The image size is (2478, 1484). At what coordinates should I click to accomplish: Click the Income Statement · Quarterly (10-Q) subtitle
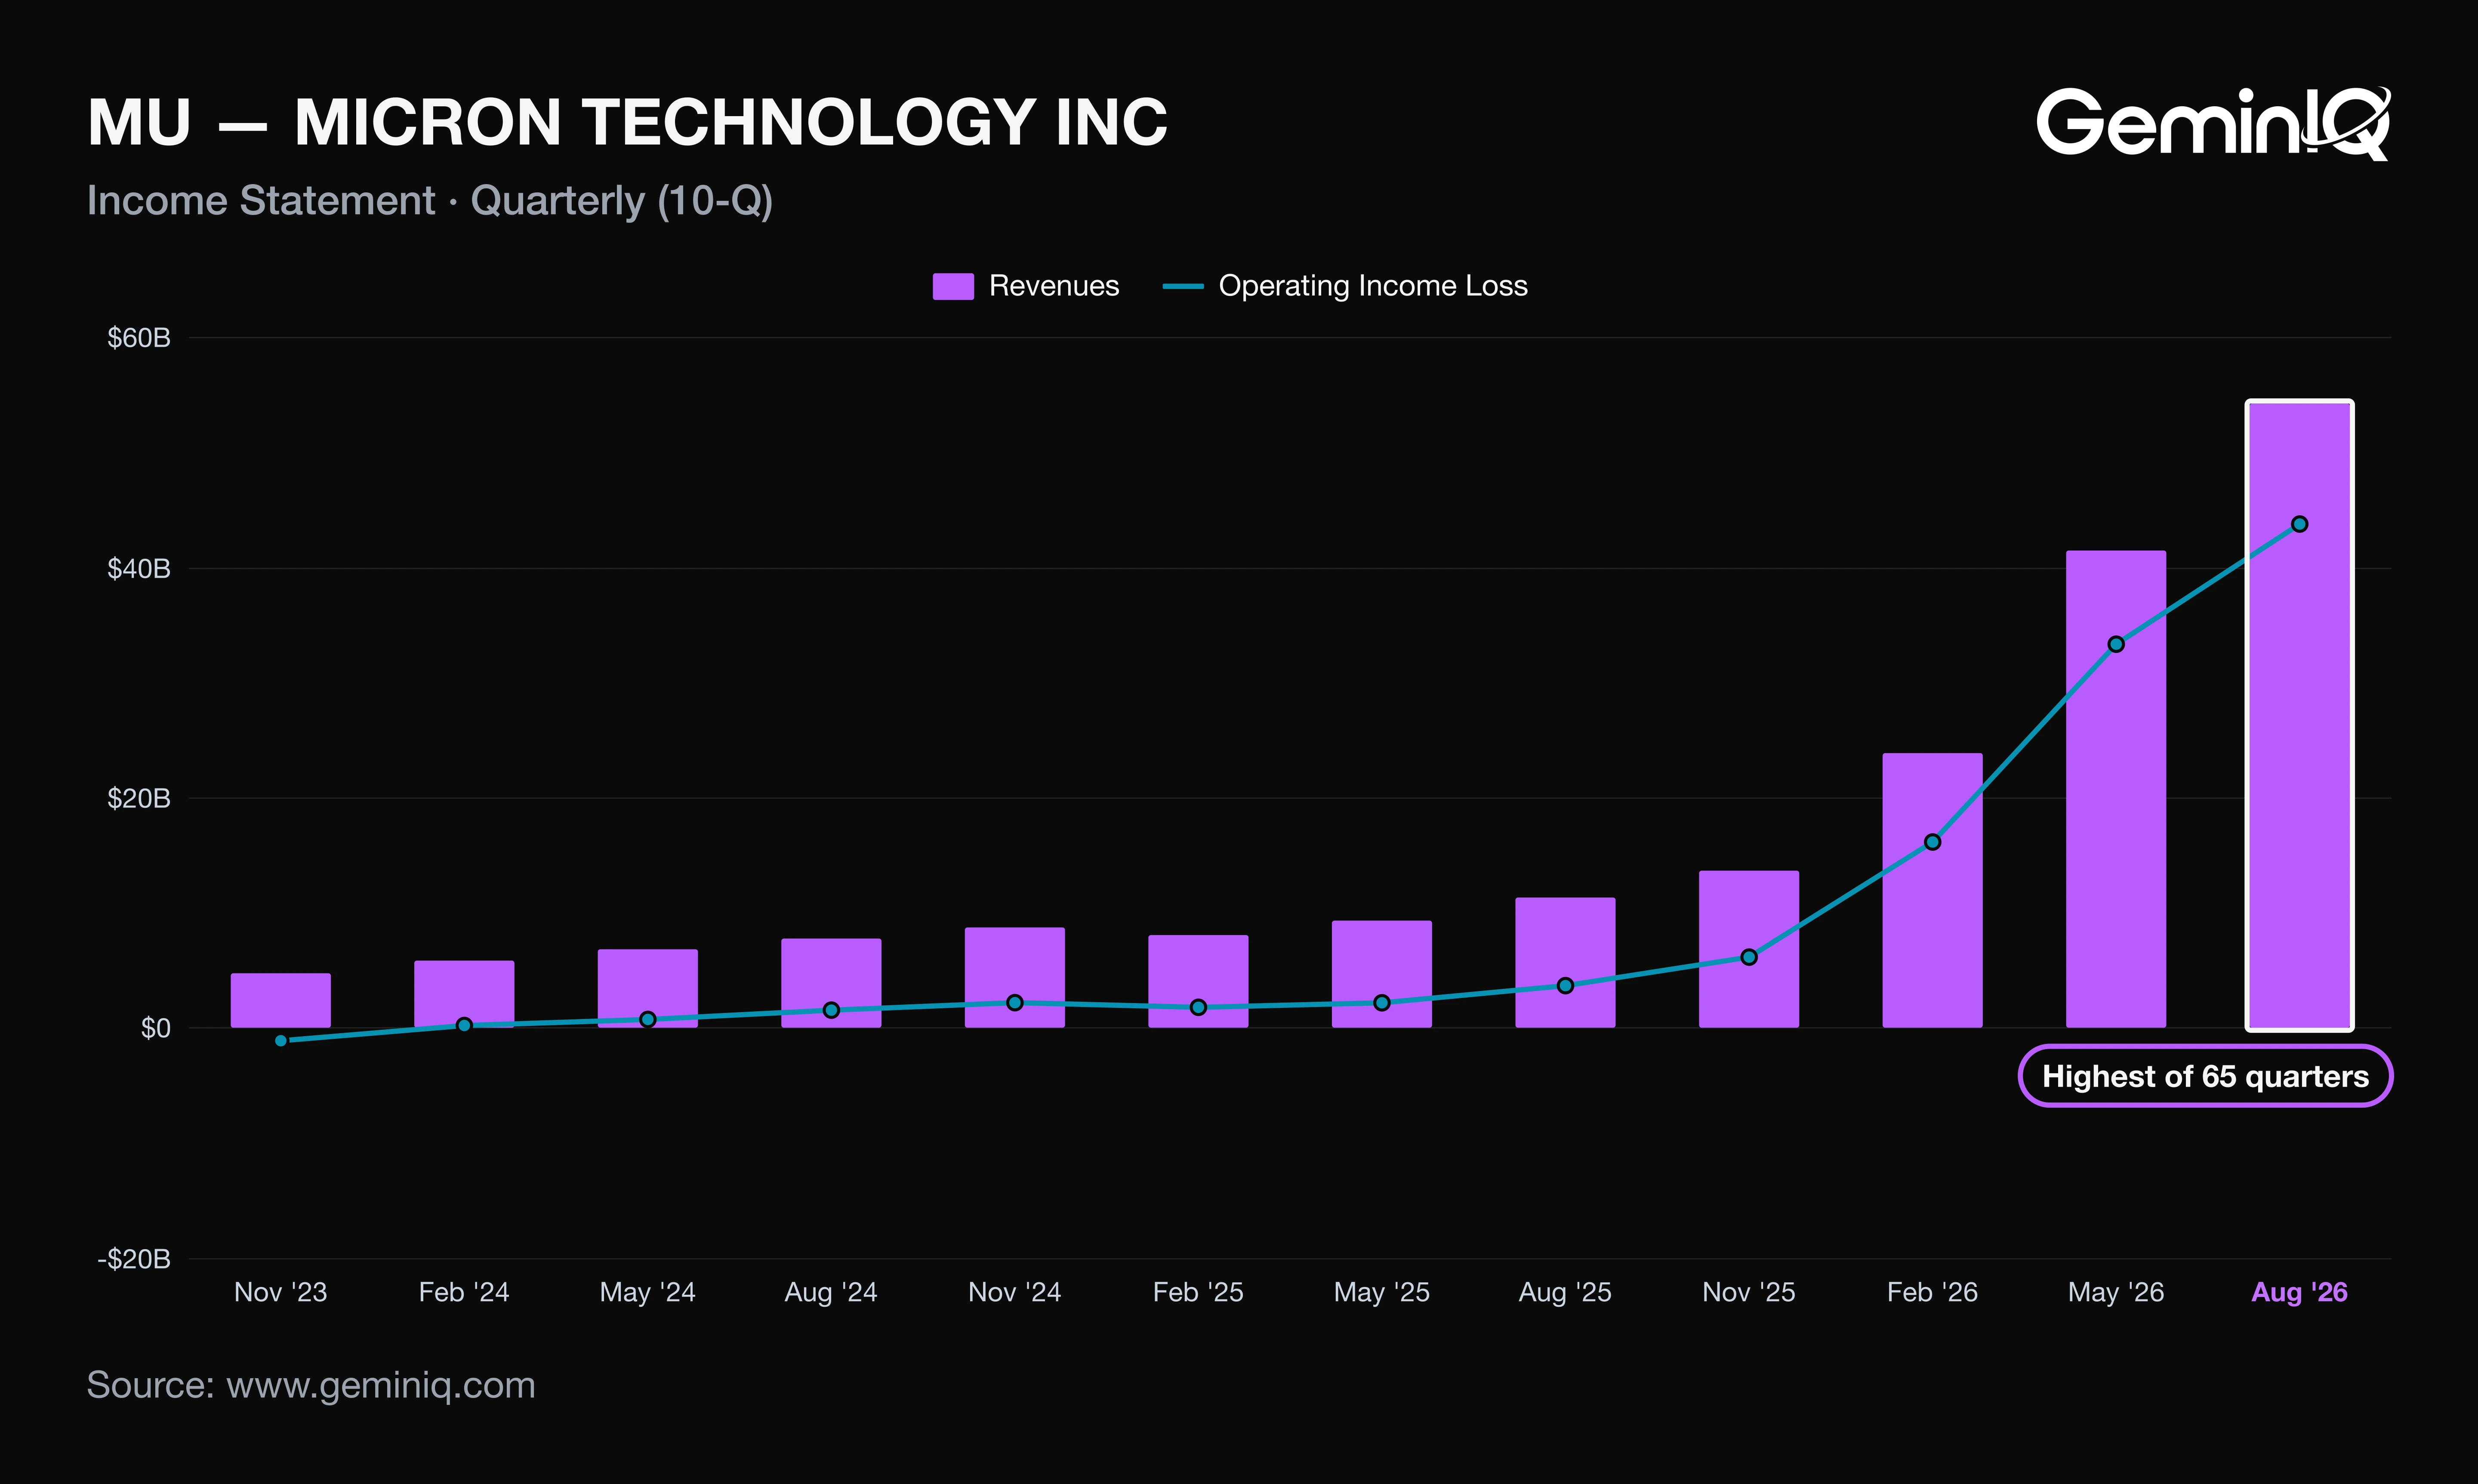(430, 201)
